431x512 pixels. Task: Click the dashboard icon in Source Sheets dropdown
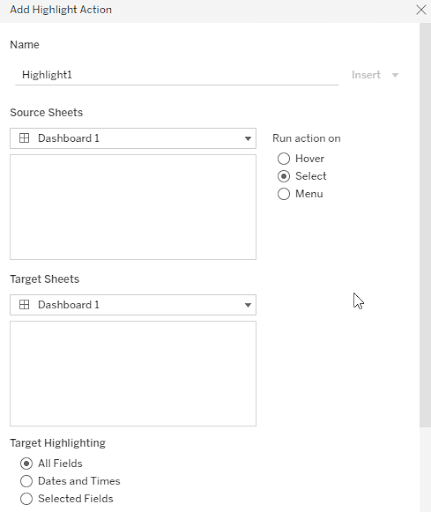coord(24,138)
